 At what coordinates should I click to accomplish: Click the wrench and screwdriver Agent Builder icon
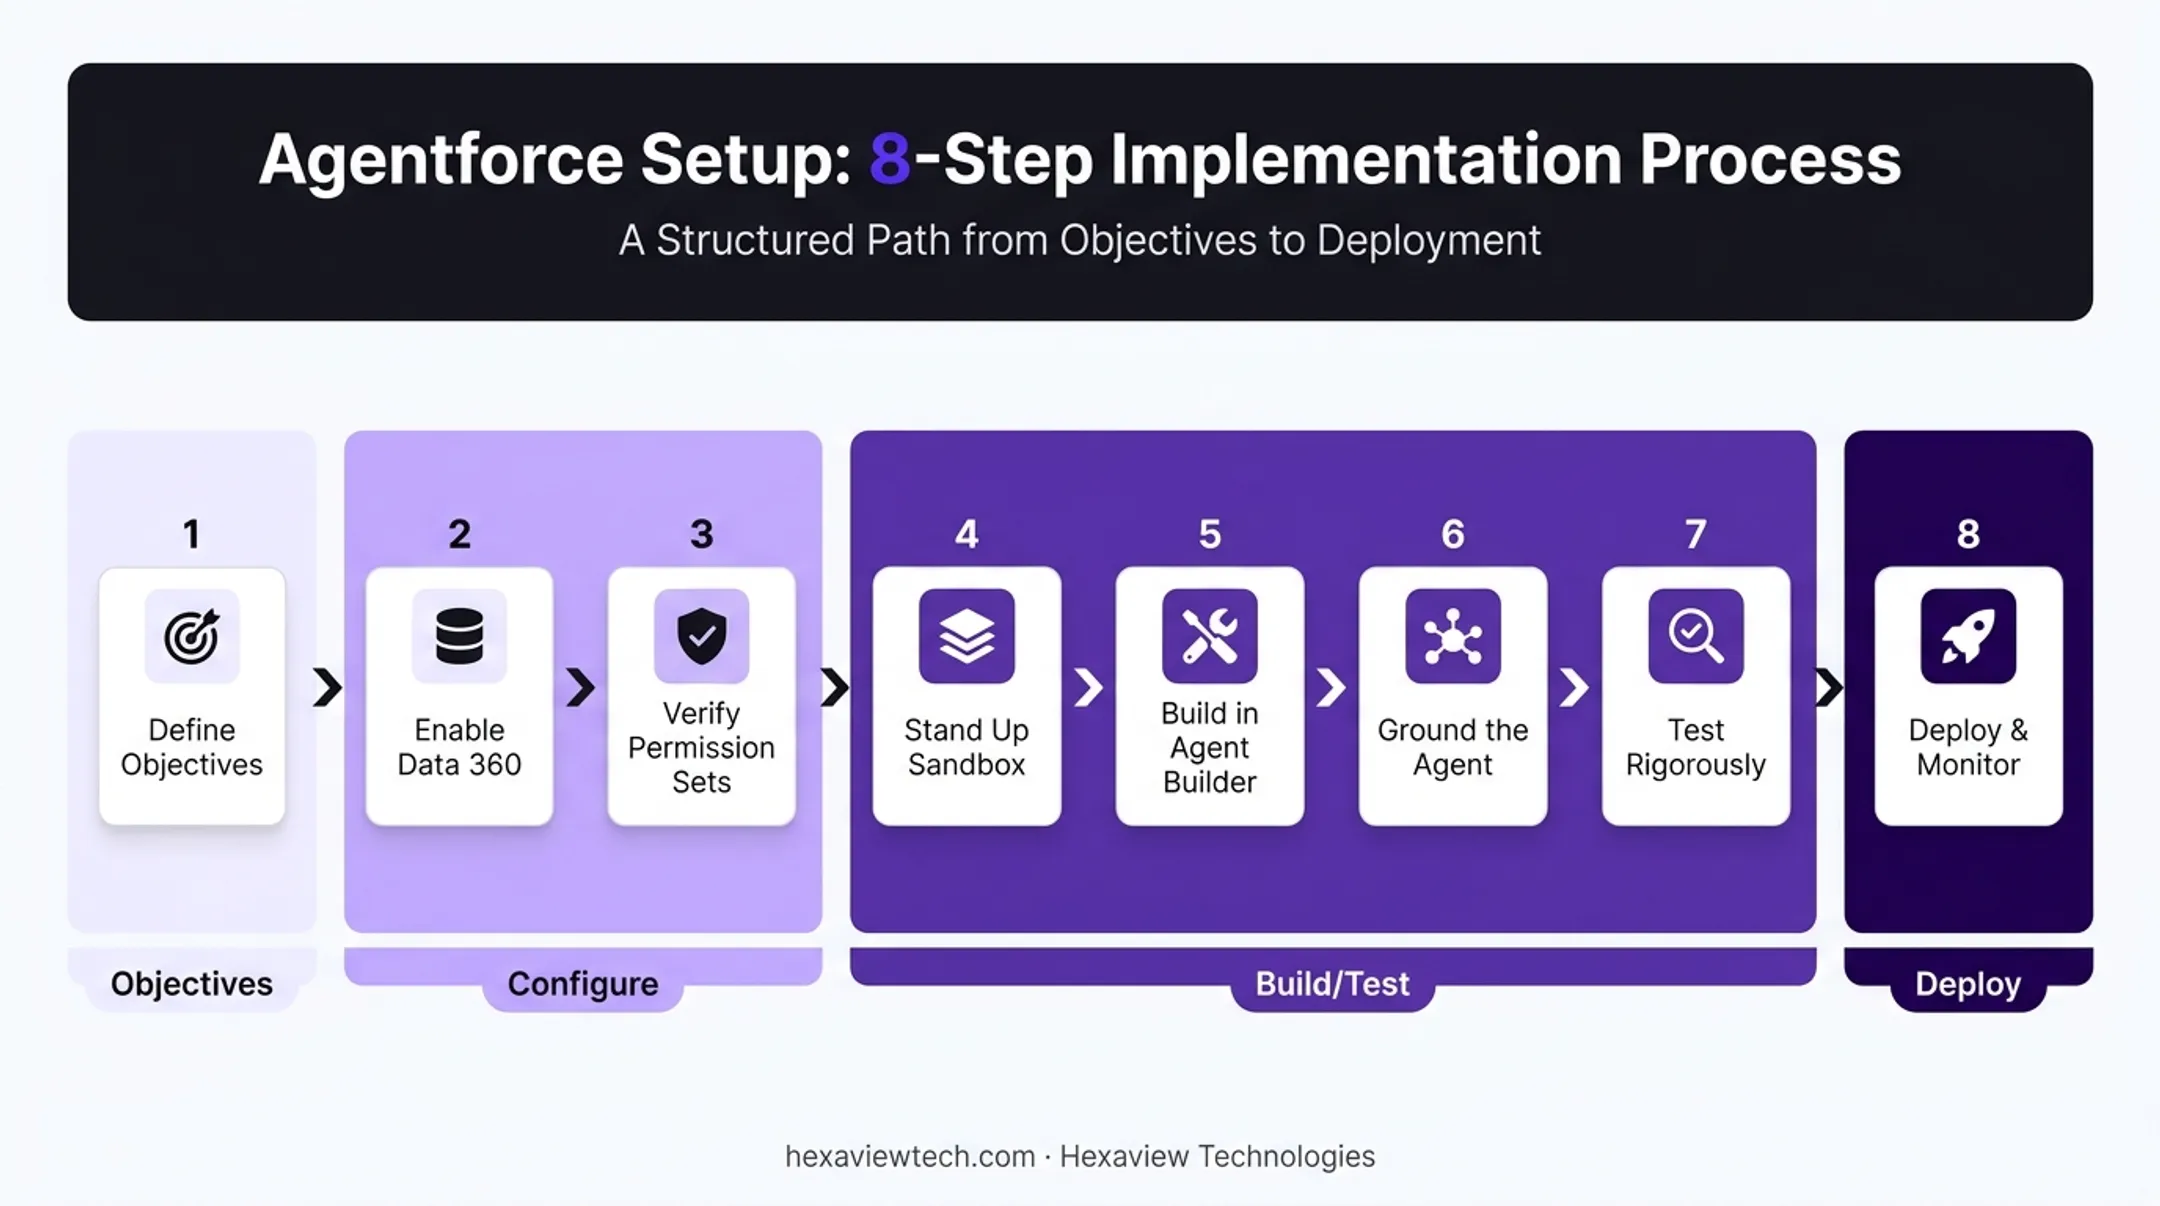tap(1209, 636)
